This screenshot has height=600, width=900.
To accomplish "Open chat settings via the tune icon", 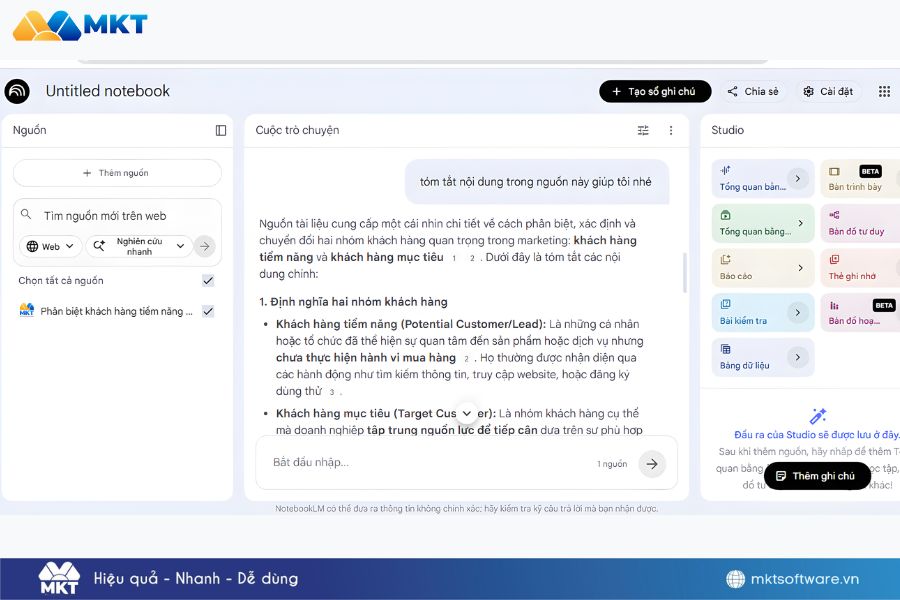I will click(x=643, y=130).
